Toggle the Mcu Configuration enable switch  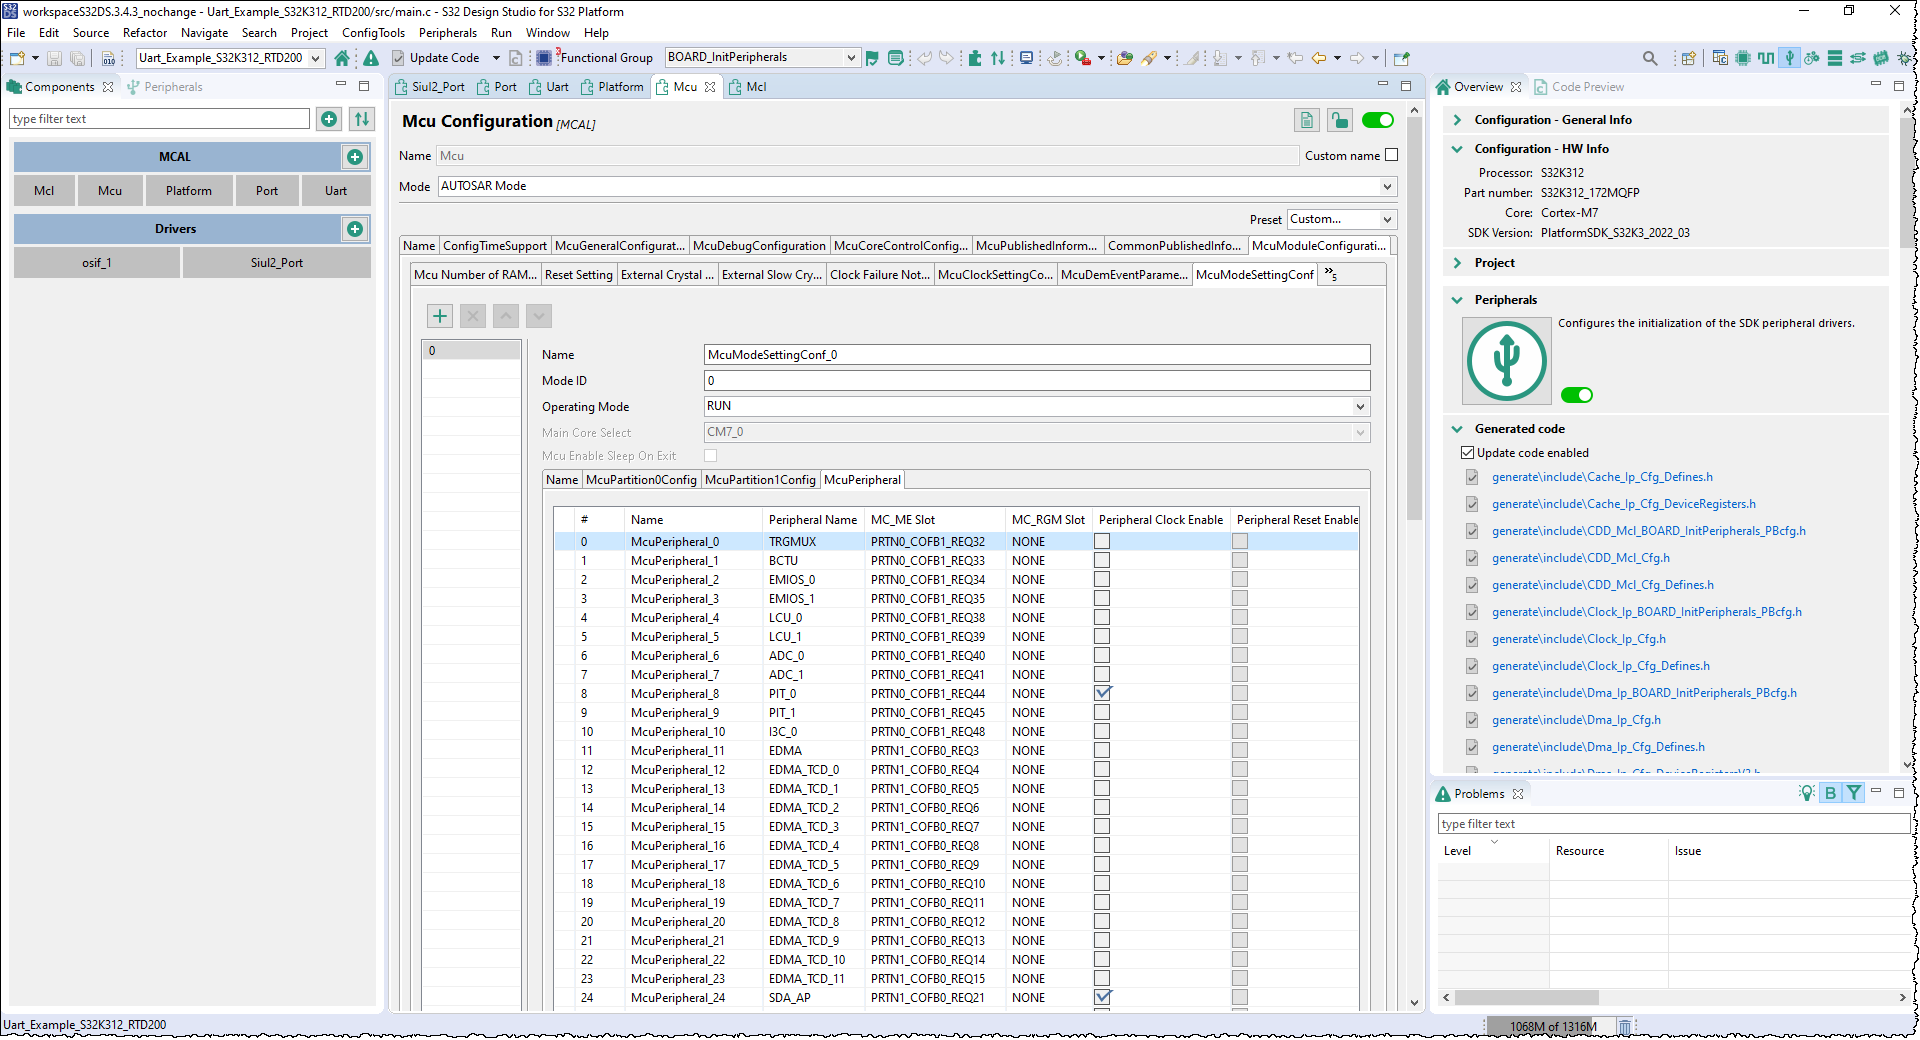coord(1377,120)
